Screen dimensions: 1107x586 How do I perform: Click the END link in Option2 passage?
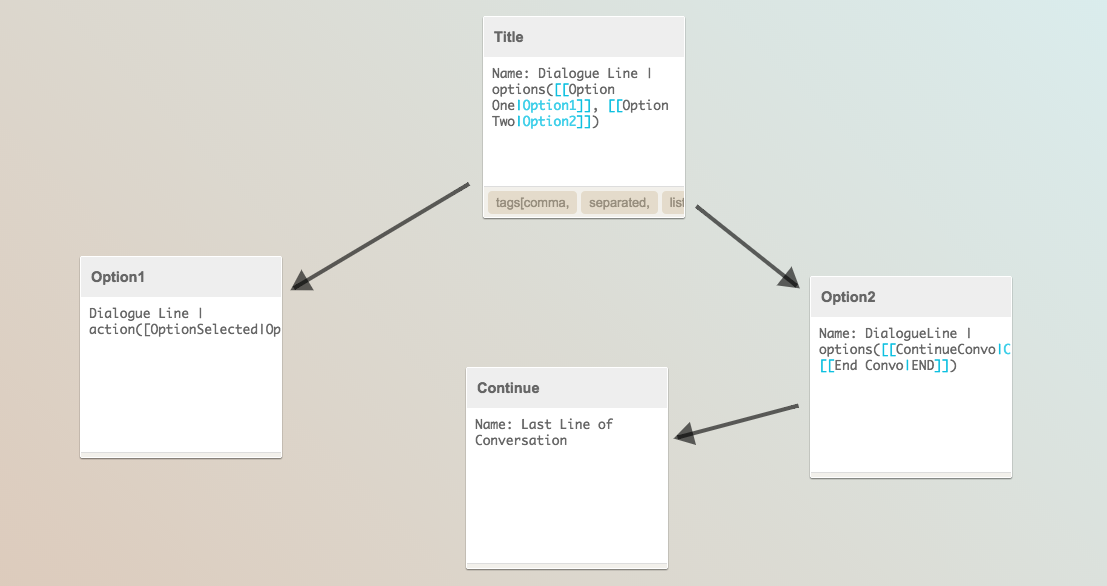(x=922, y=366)
